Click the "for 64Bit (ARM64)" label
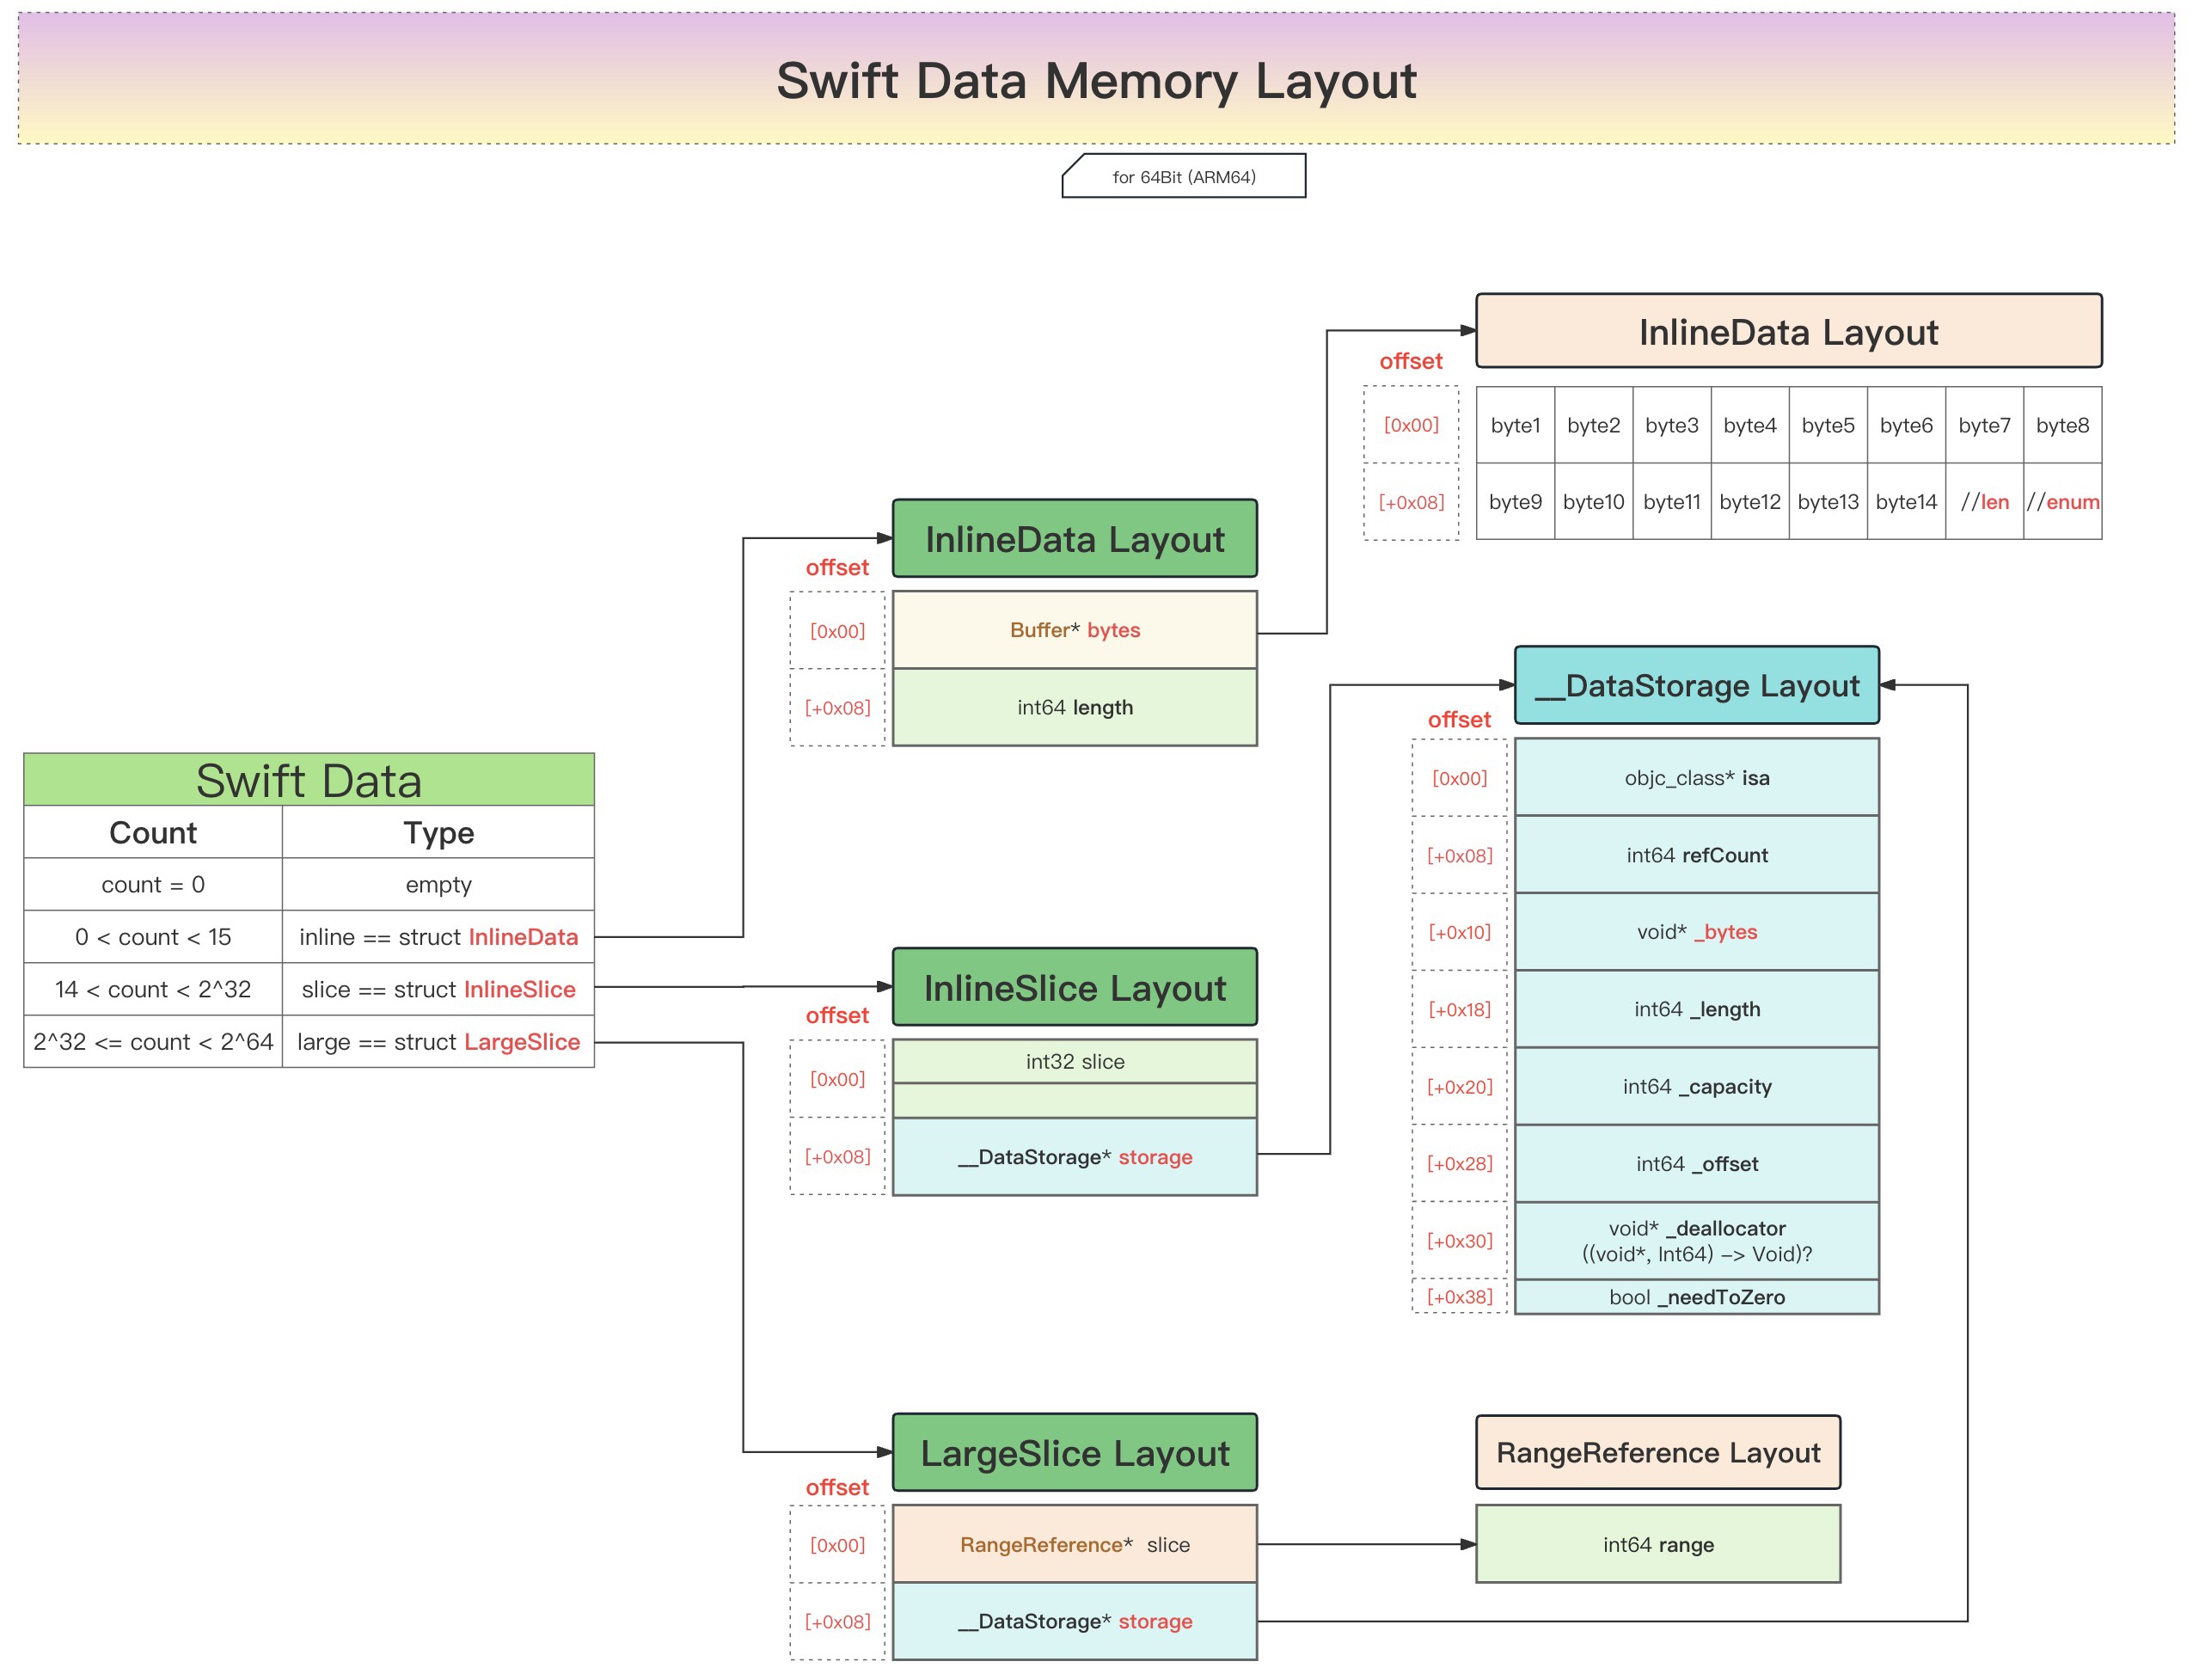Image resolution: width=2199 pixels, height=1680 pixels. [1182, 176]
